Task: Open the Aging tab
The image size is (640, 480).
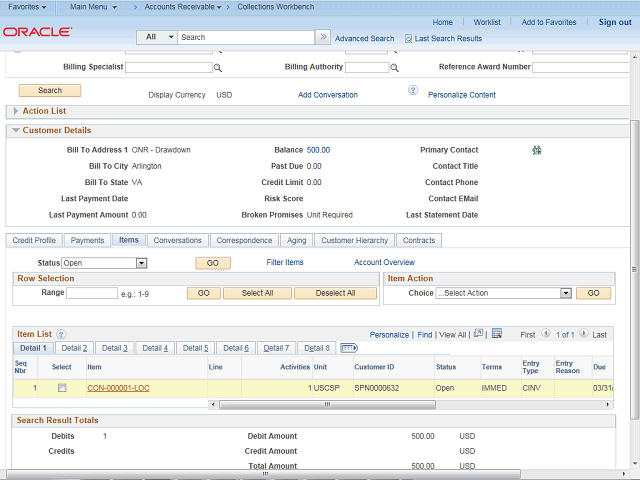Action: [297, 240]
